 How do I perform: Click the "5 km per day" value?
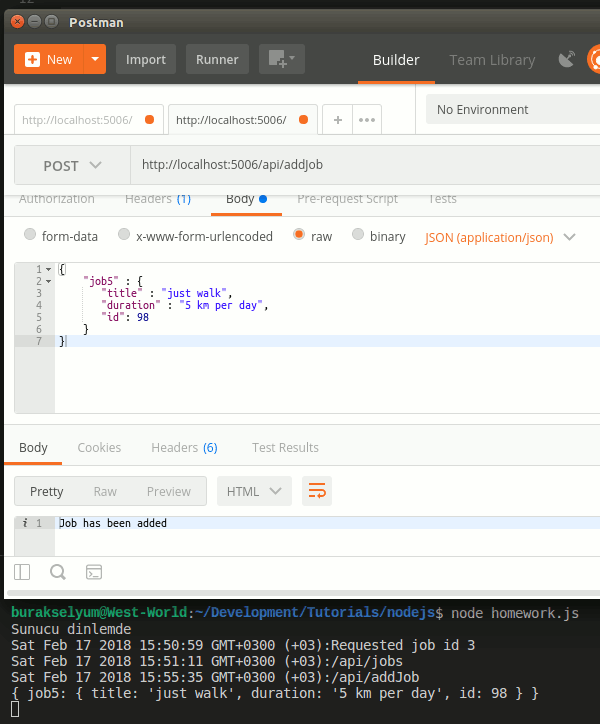click(x=221, y=305)
